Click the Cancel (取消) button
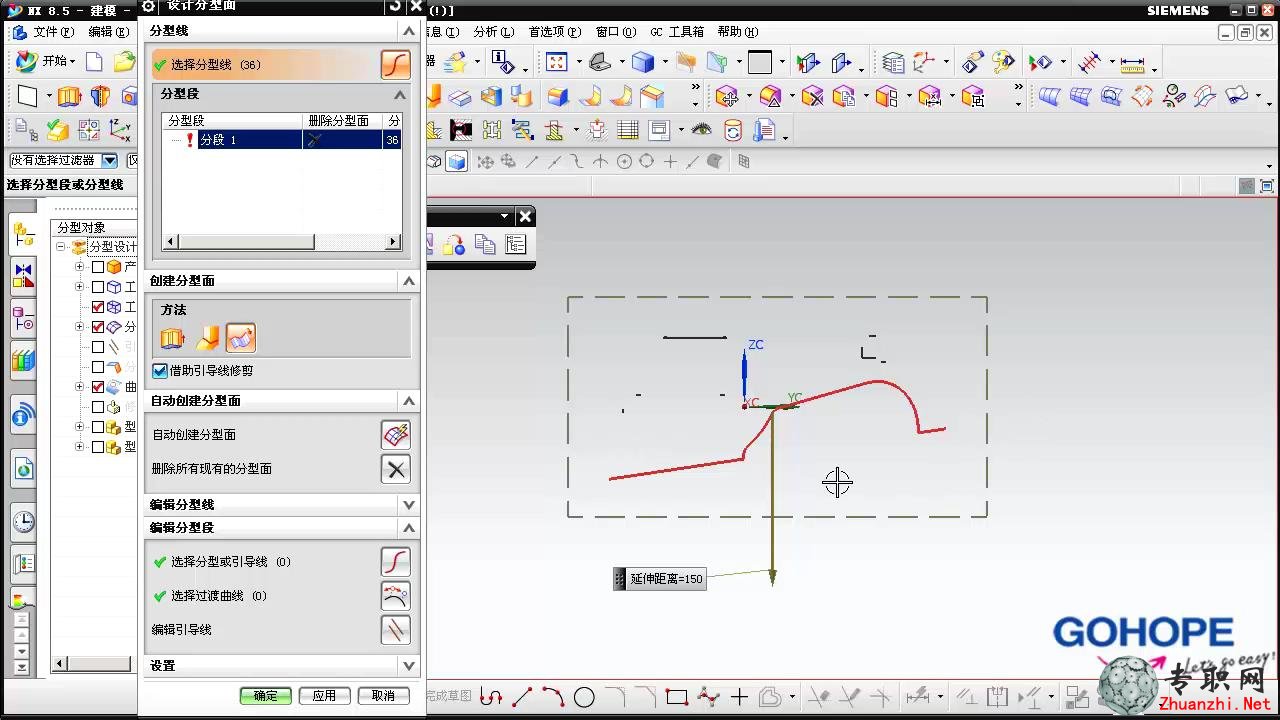The width and height of the screenshot is (1280, 720). [383, 696]
